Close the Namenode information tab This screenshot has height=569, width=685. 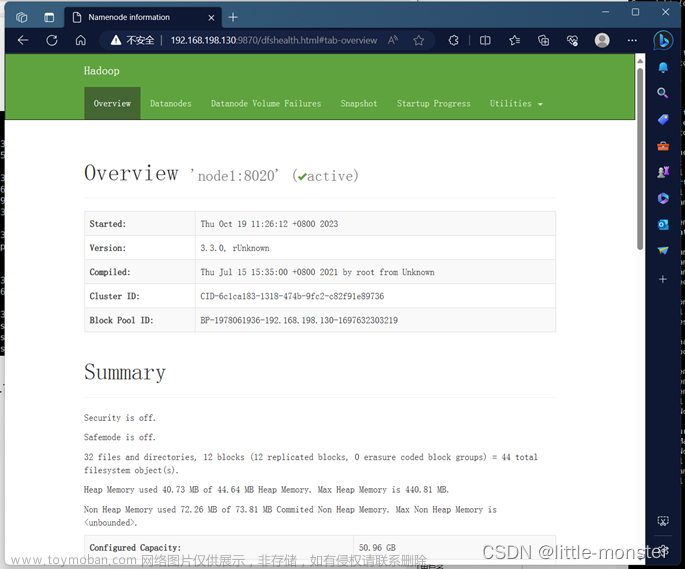[x=211, y=17]
